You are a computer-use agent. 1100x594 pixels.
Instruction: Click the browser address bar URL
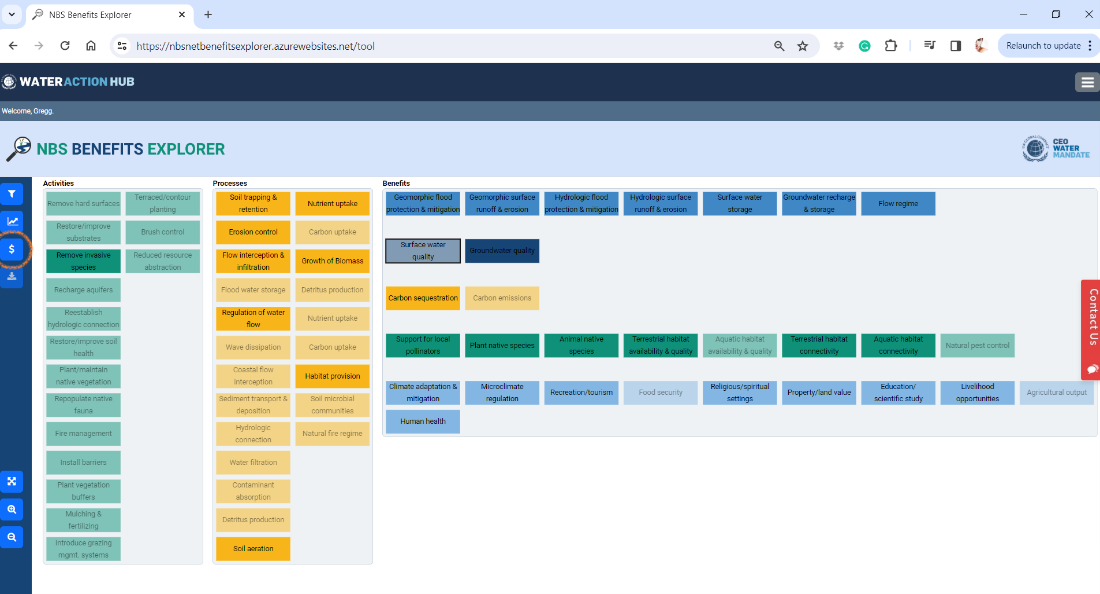click(255, 46)
